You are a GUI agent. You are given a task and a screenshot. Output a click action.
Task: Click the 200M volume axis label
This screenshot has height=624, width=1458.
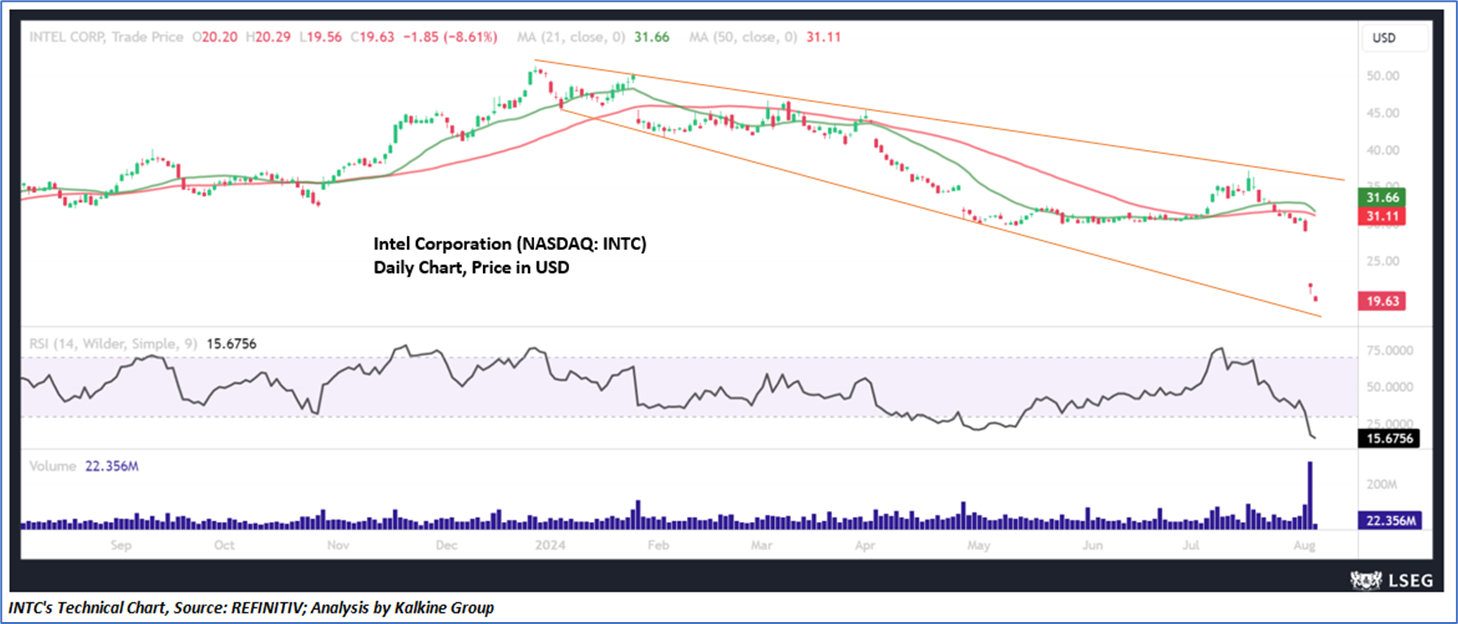(x=1383, y=484)
